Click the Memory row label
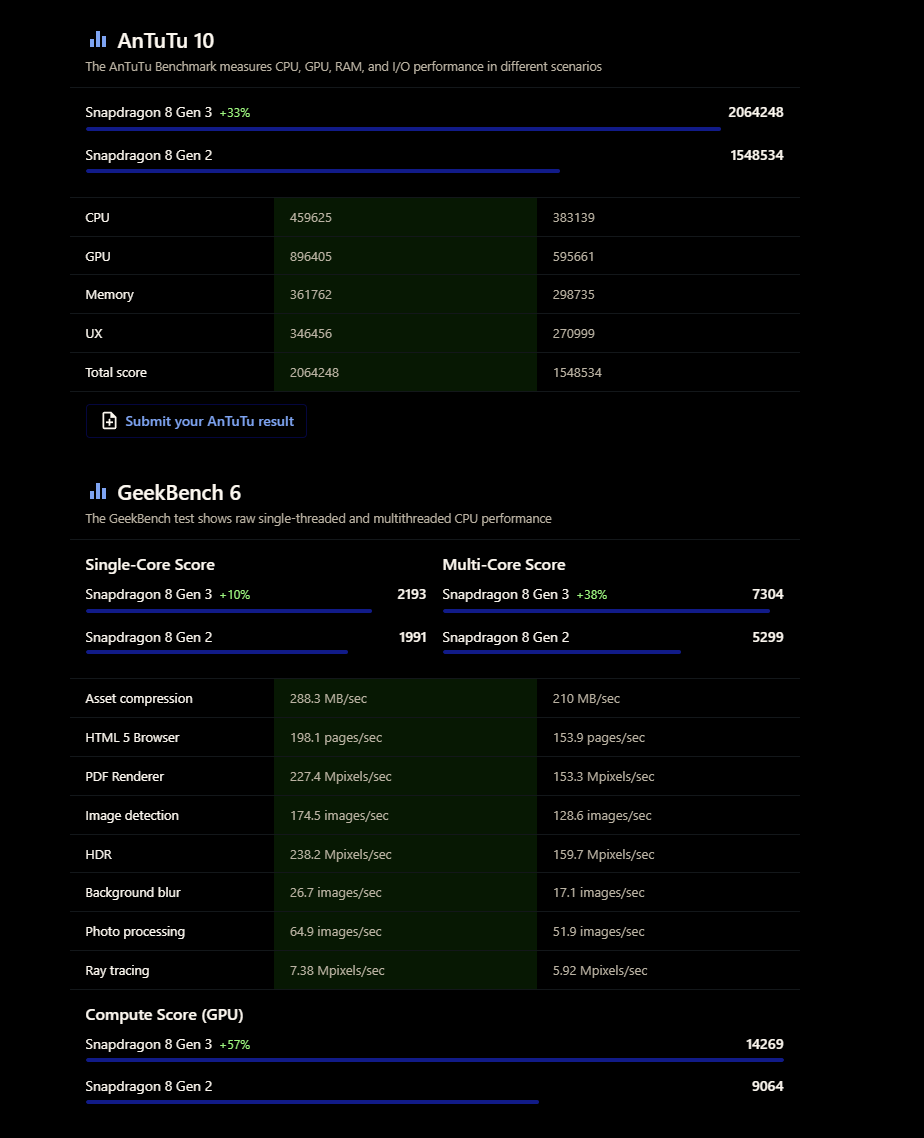The height and width of the screenshot is (1138, 924). pyautogui.click(x=110, y=294)
